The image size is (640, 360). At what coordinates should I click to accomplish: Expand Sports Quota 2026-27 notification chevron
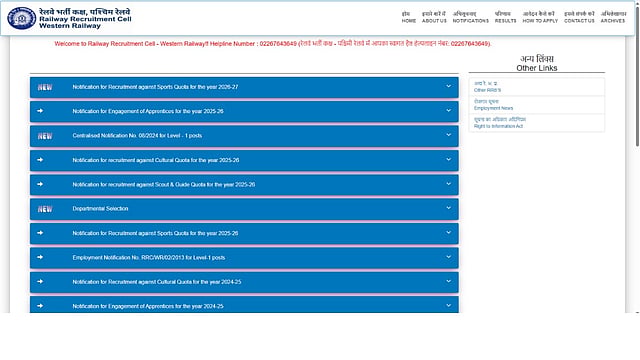click(449, 86)
